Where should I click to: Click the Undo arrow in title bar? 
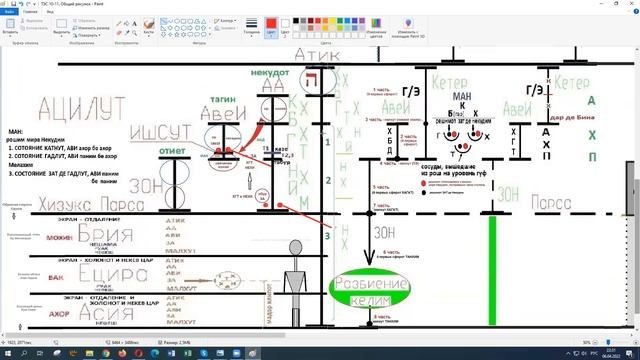(x=21, y=4)
